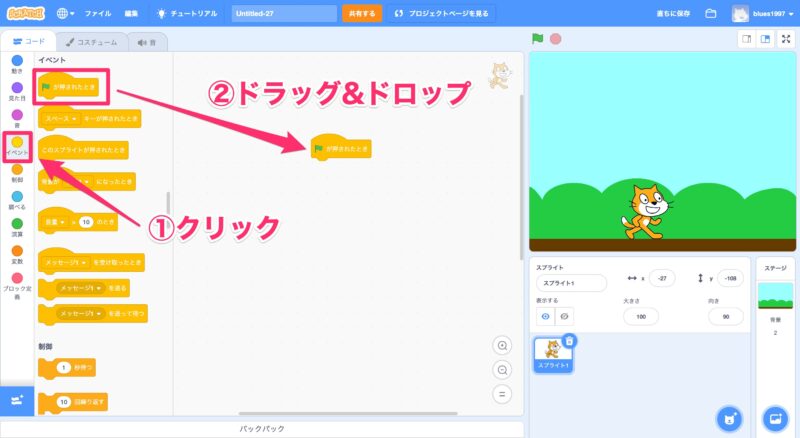Open the globe language dropdown

pyautogui.click(x=66, y=14)
